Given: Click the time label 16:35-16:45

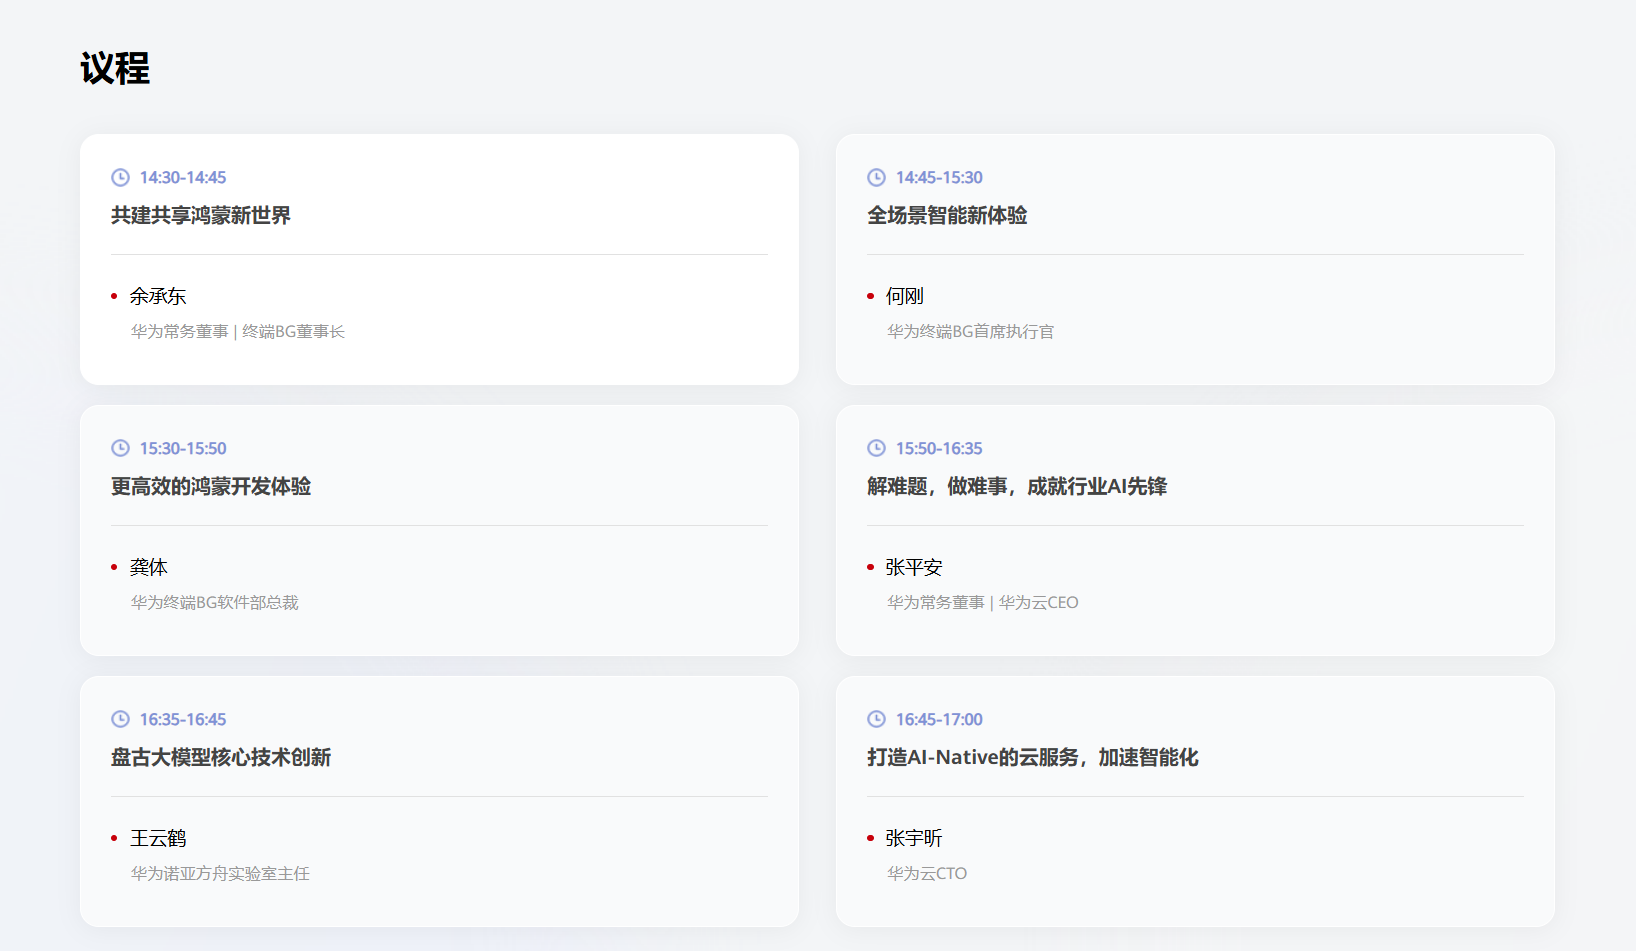Looking at the screenshot, I should point(183,719).
